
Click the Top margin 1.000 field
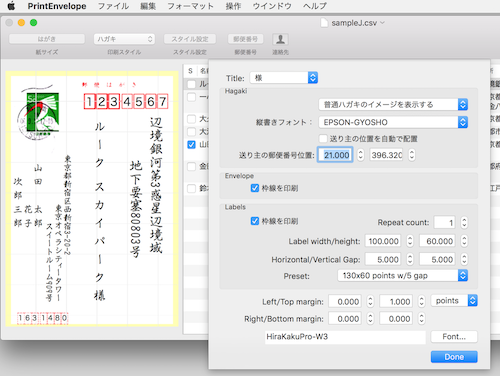[x=396, y=301]
